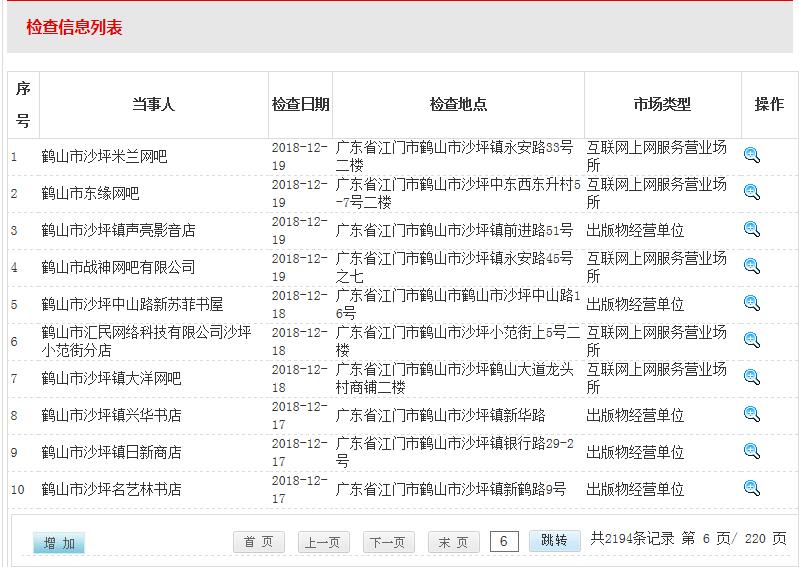Jump to last page with 末页
Image resolution: width=799 pixels, height=567 pixels.
tap(453, 542)
